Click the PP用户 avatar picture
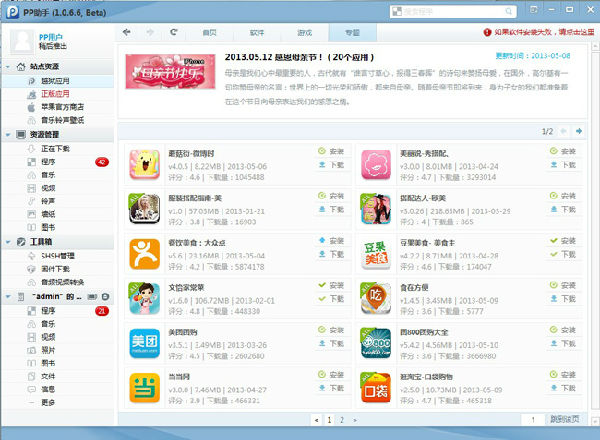 pos(22,41)
